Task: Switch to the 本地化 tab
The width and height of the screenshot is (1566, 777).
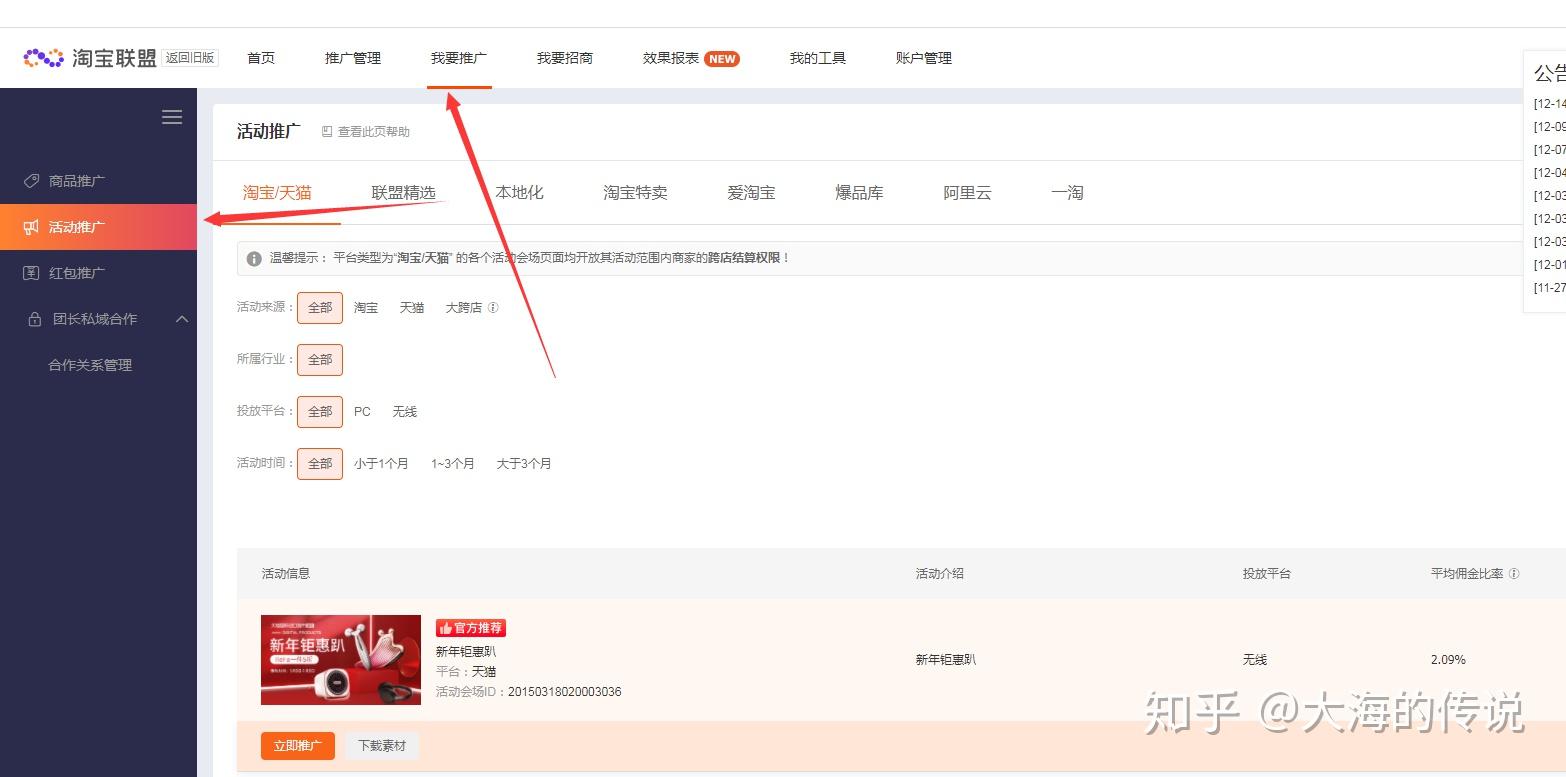Action: point(519,193)
